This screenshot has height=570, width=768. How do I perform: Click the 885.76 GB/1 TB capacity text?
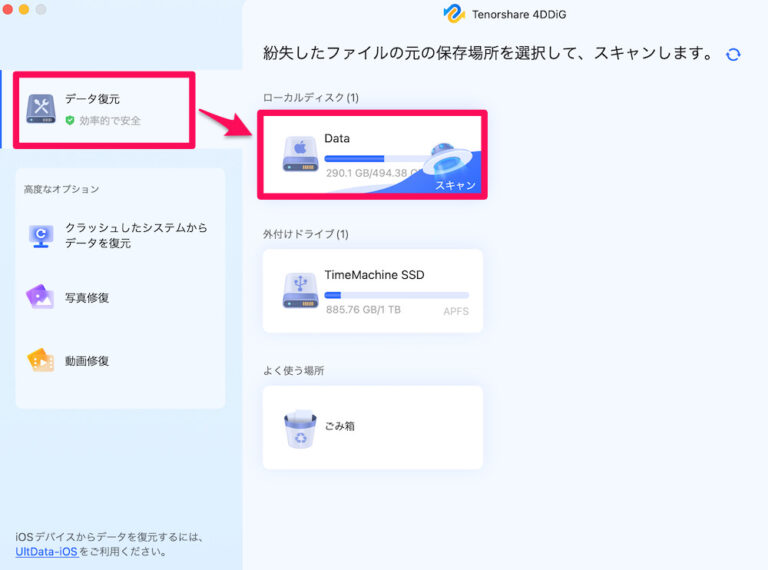(x=363, y=309)
